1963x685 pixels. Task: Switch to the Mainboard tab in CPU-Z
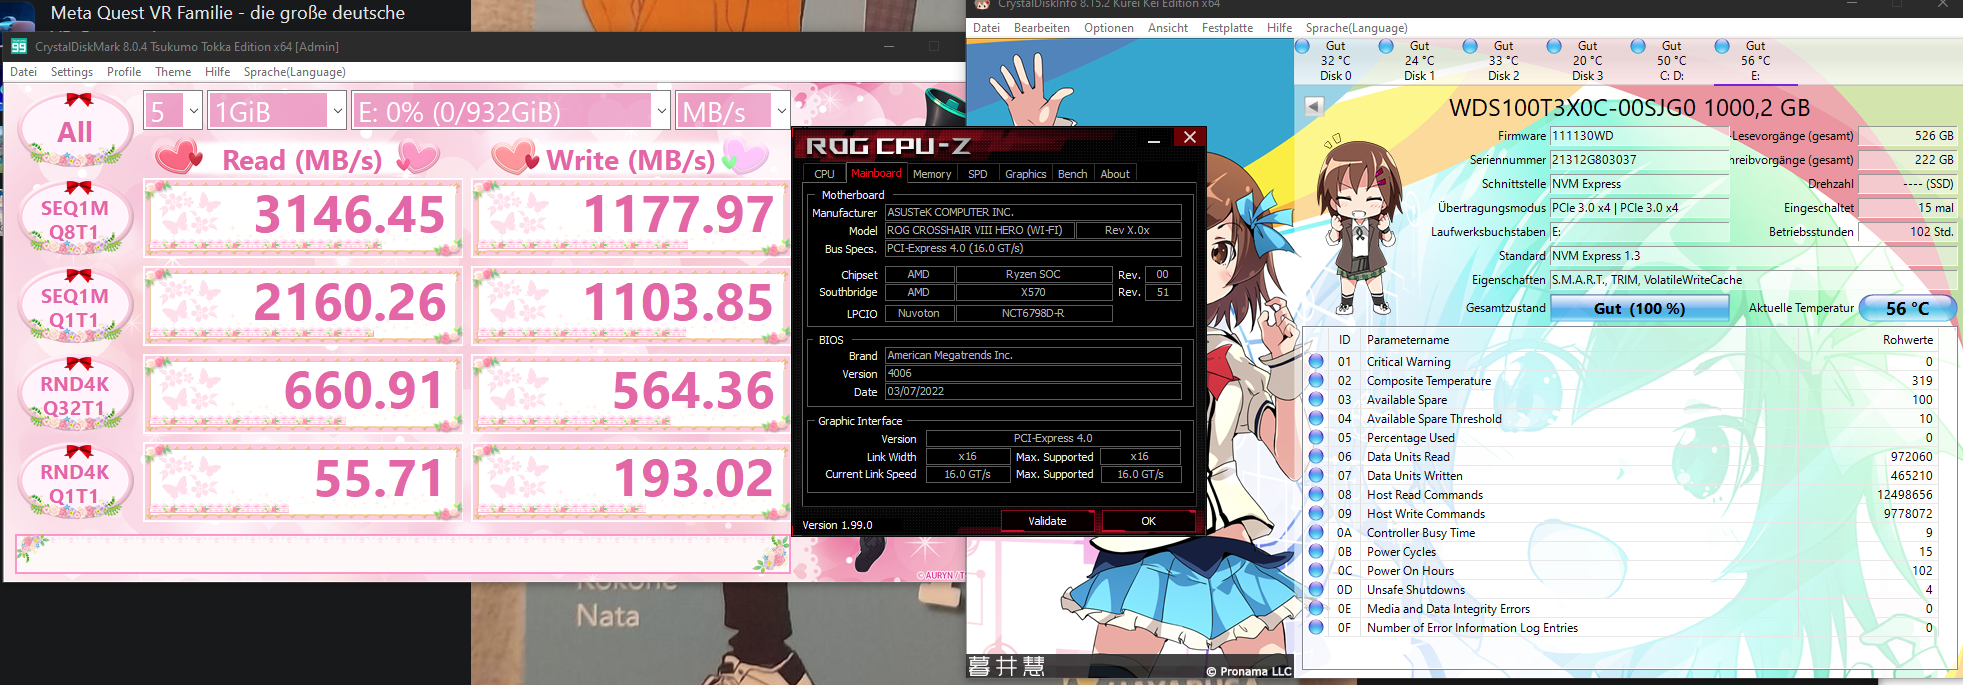pyautogui.click(x=876, y=173)
